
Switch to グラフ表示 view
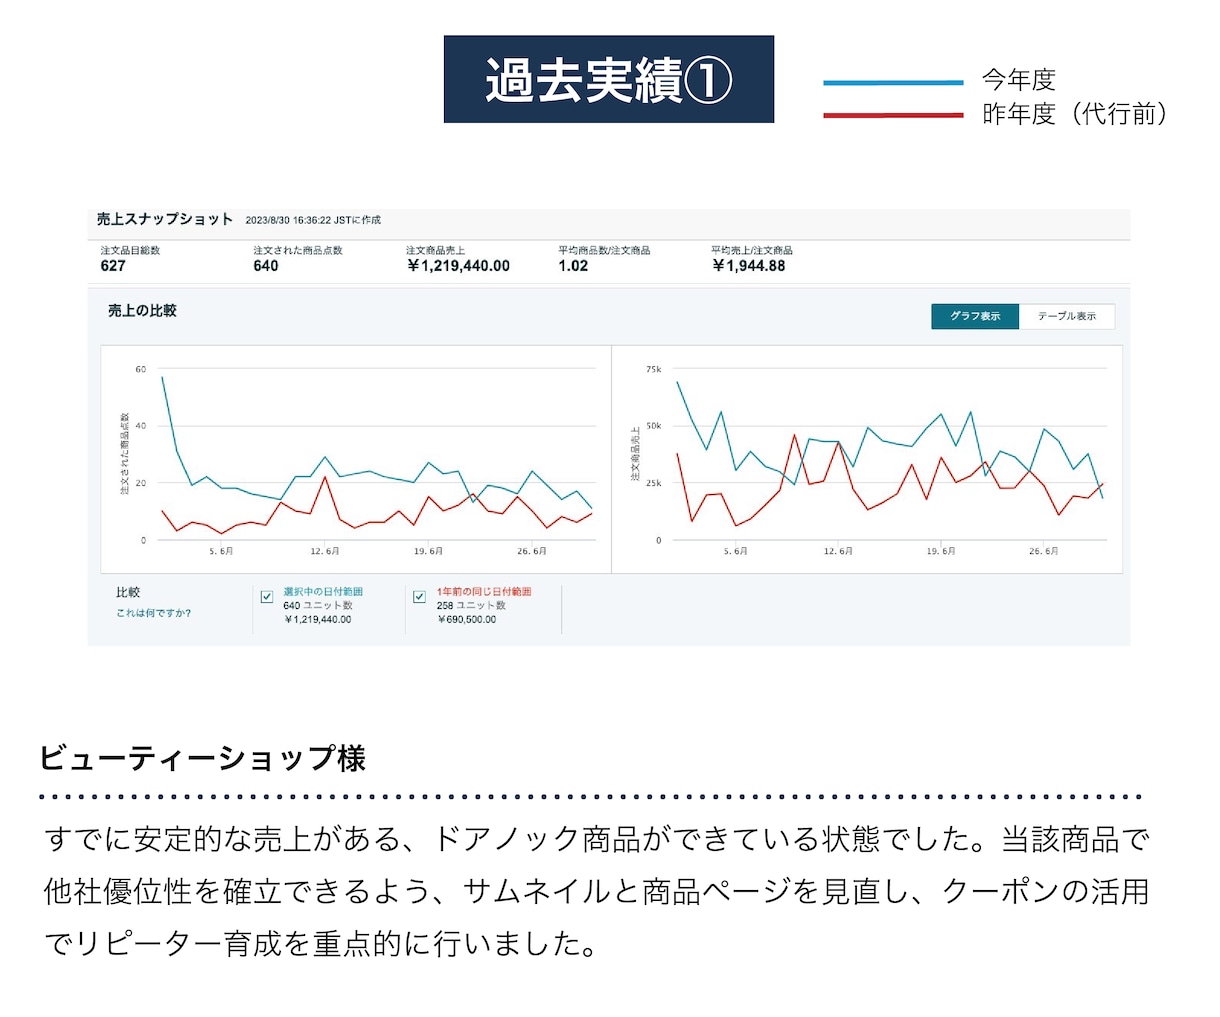tap(975, 316)
